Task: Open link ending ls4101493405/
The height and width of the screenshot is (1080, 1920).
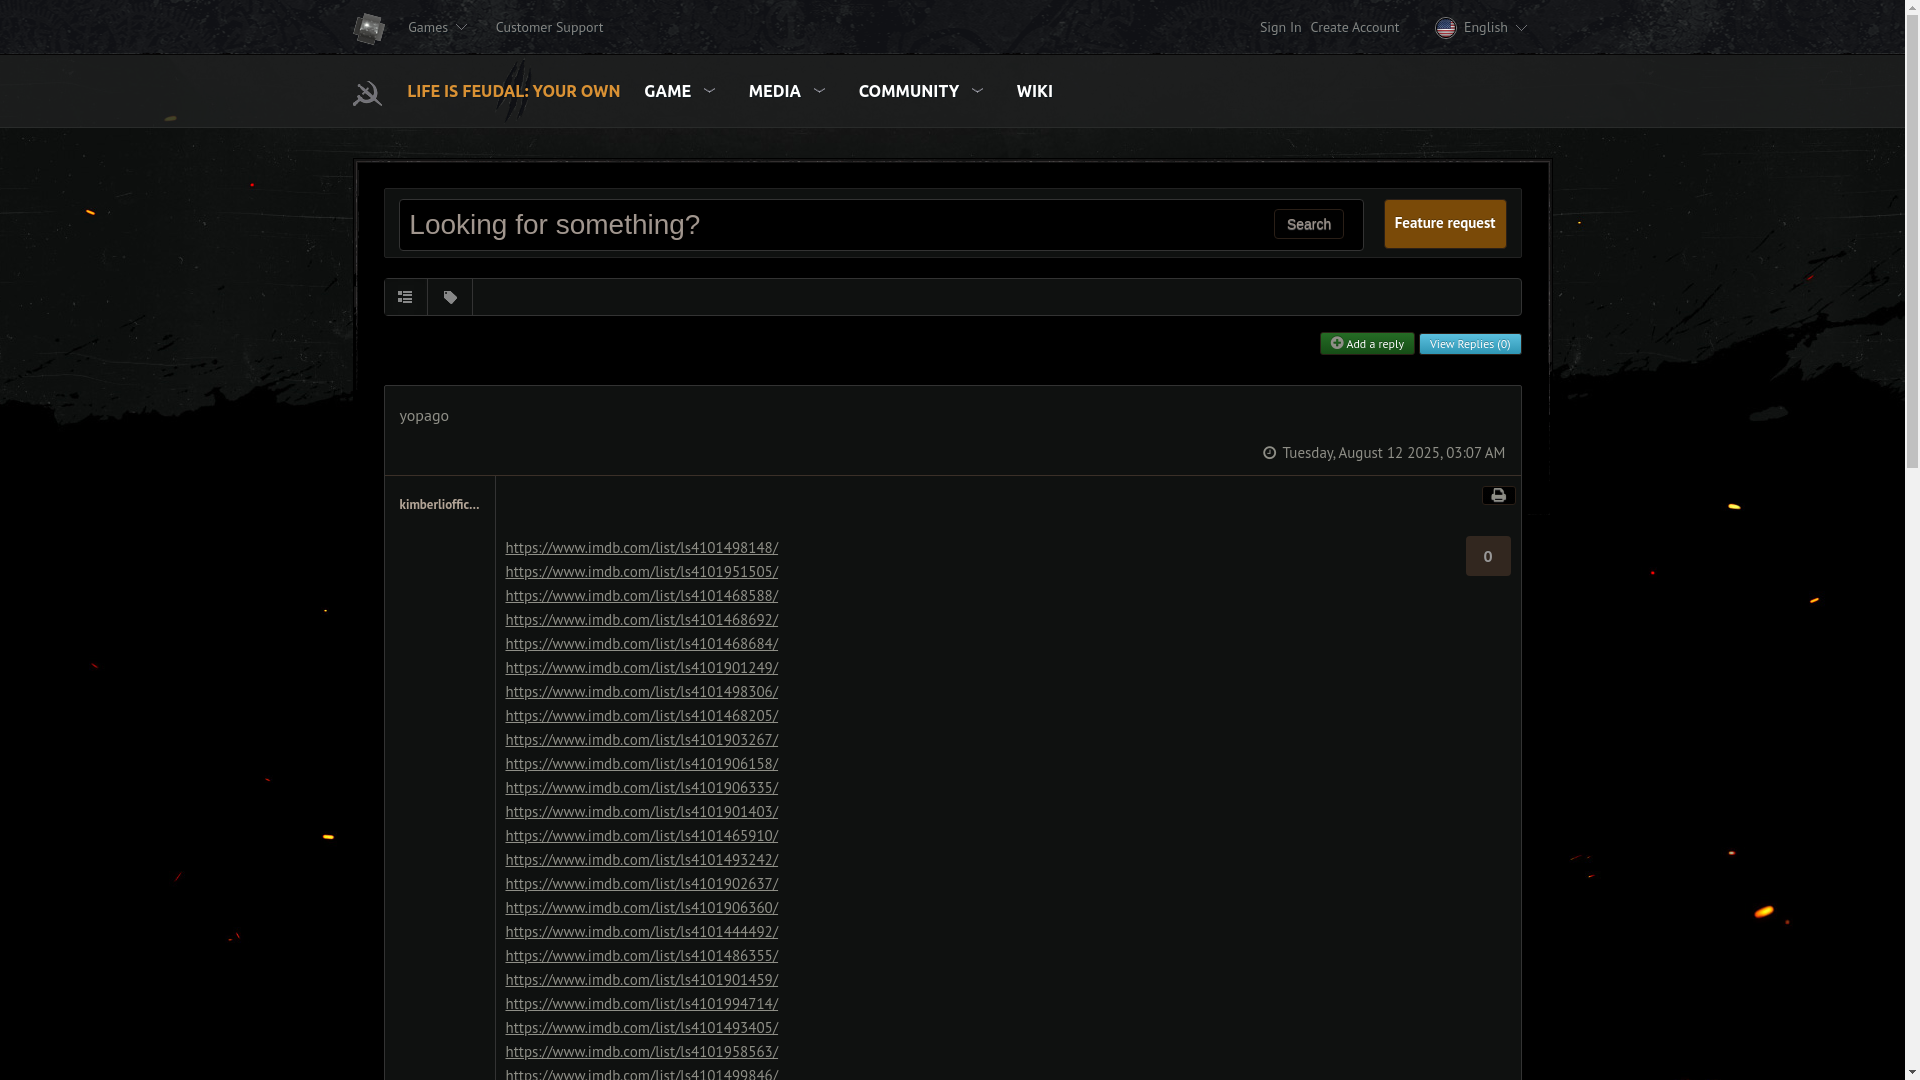Action: (x=641, y=1028)
